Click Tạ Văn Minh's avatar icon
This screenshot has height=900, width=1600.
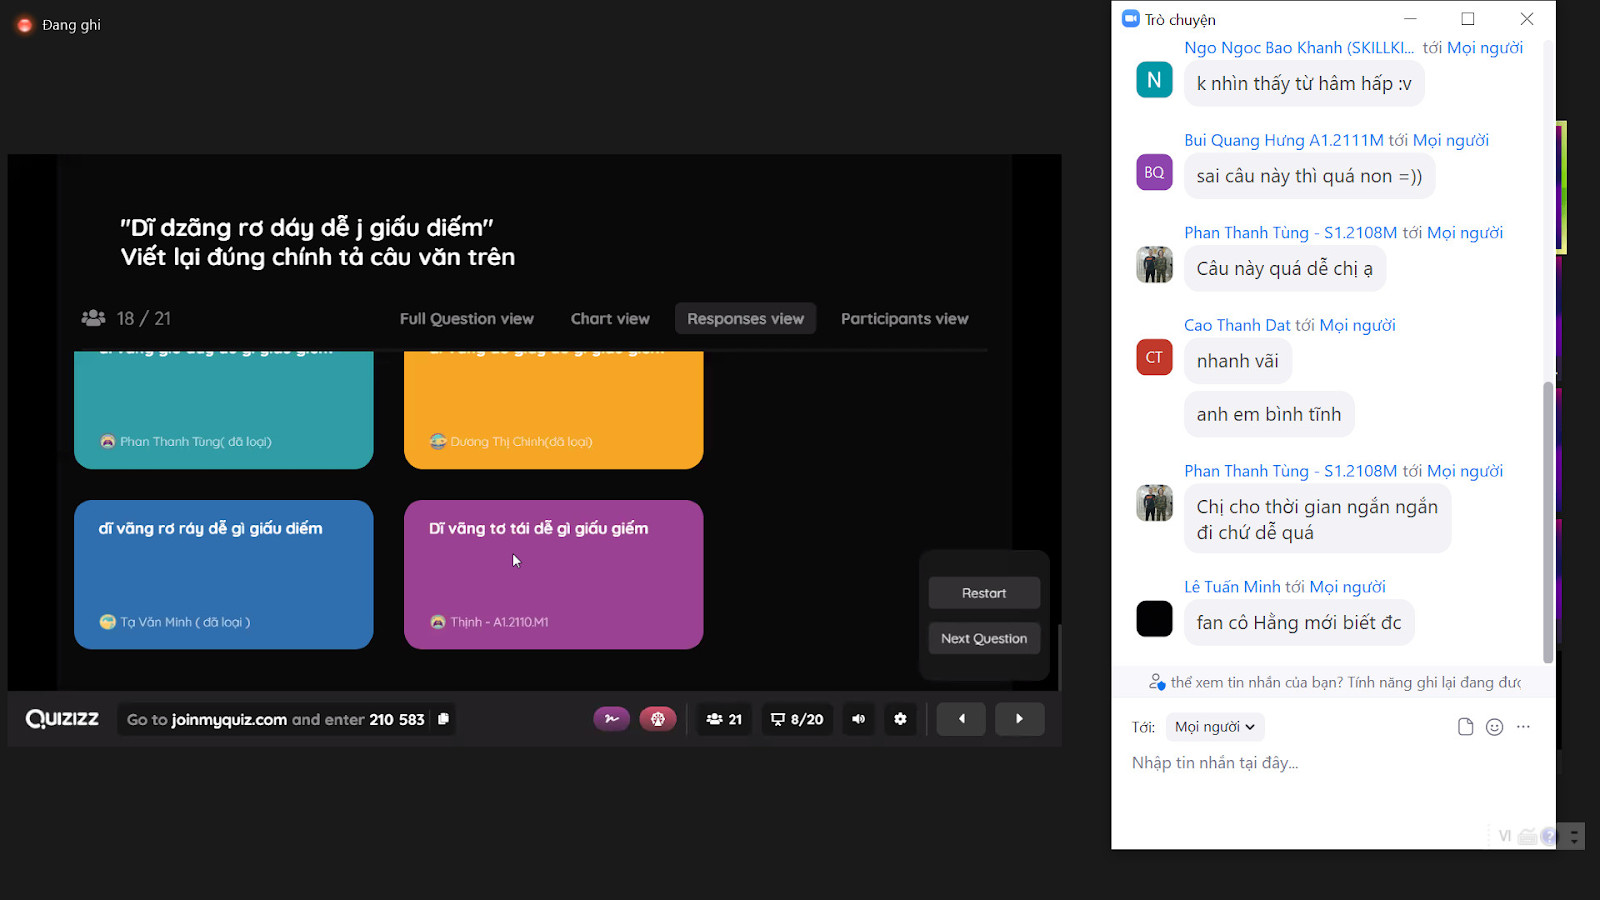point(108,622)
